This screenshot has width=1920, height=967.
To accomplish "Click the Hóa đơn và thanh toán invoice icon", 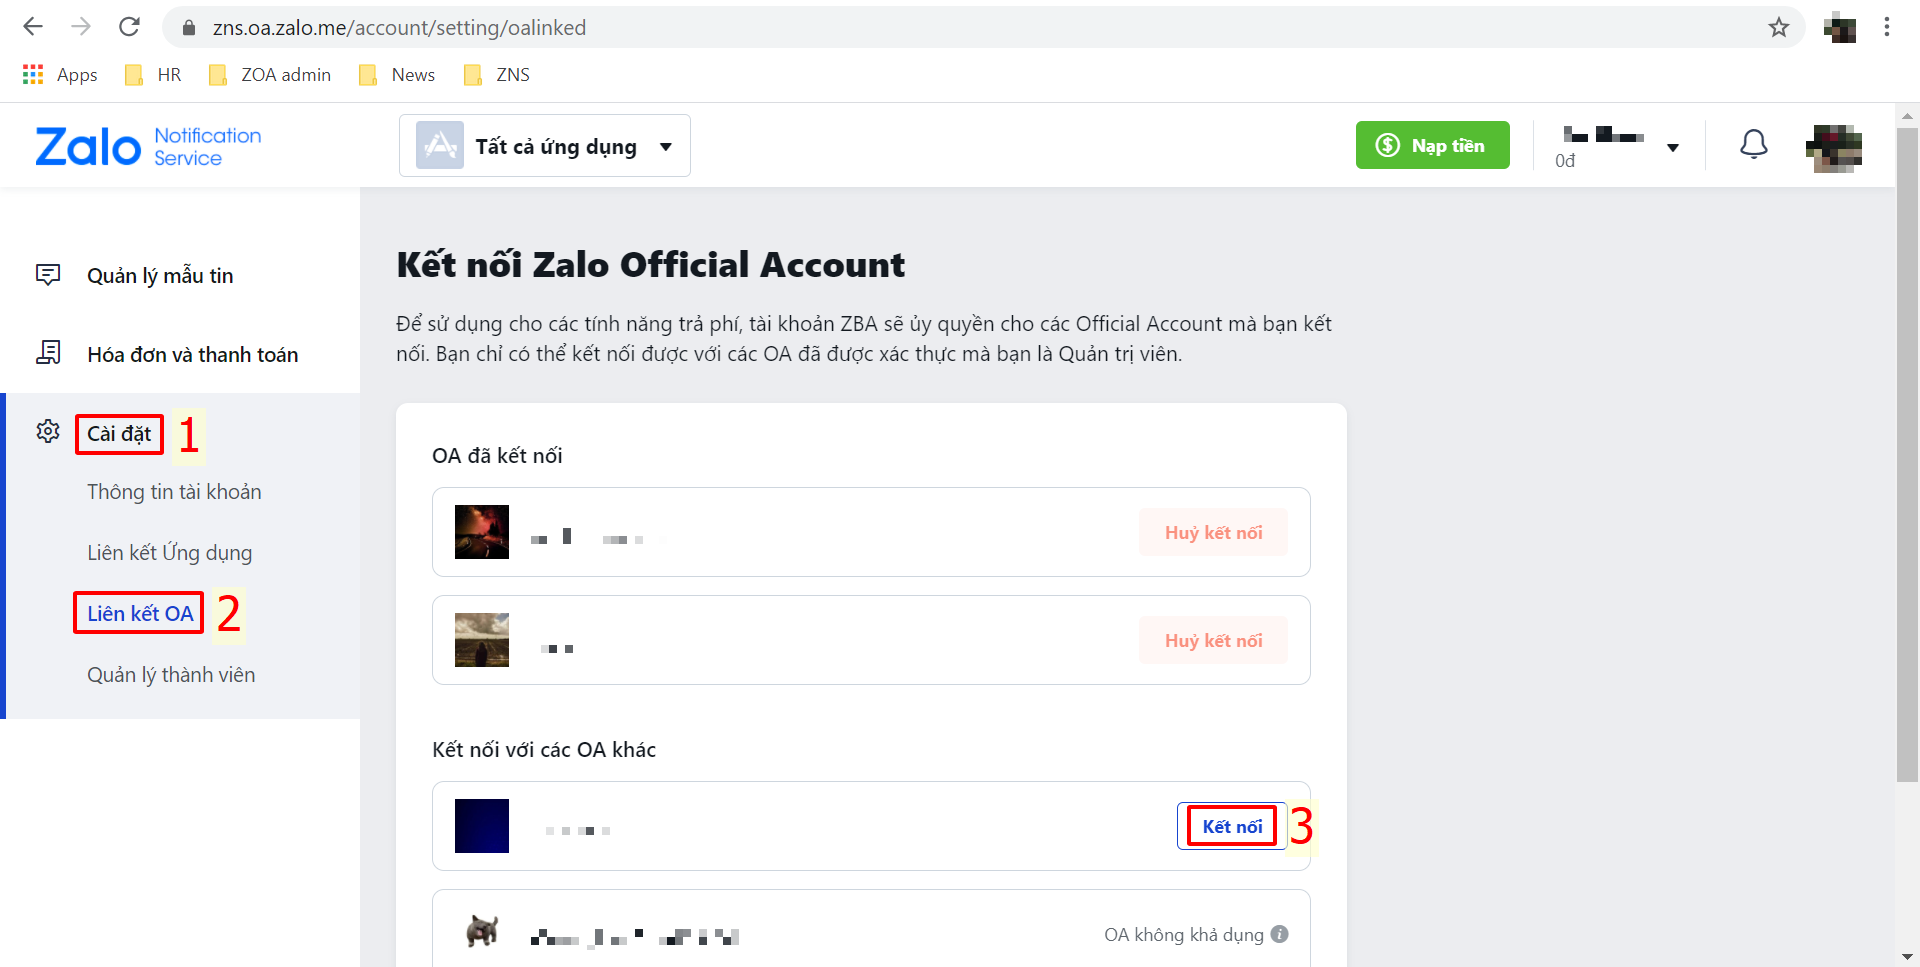I will pyautogui.click(x=48, y=353).
